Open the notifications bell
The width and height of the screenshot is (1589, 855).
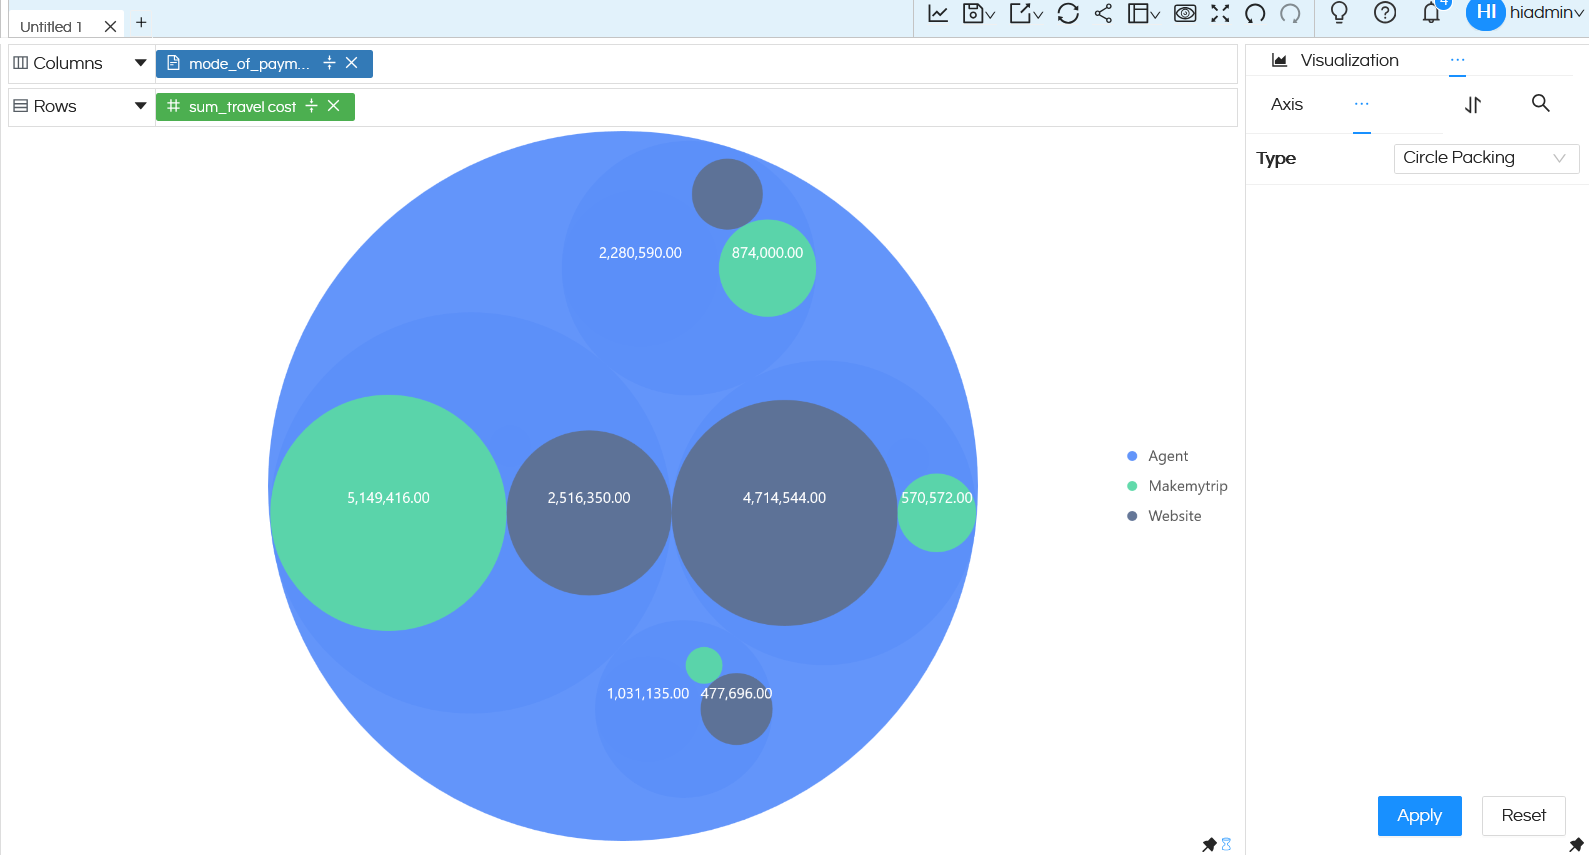coord(1432,13)
